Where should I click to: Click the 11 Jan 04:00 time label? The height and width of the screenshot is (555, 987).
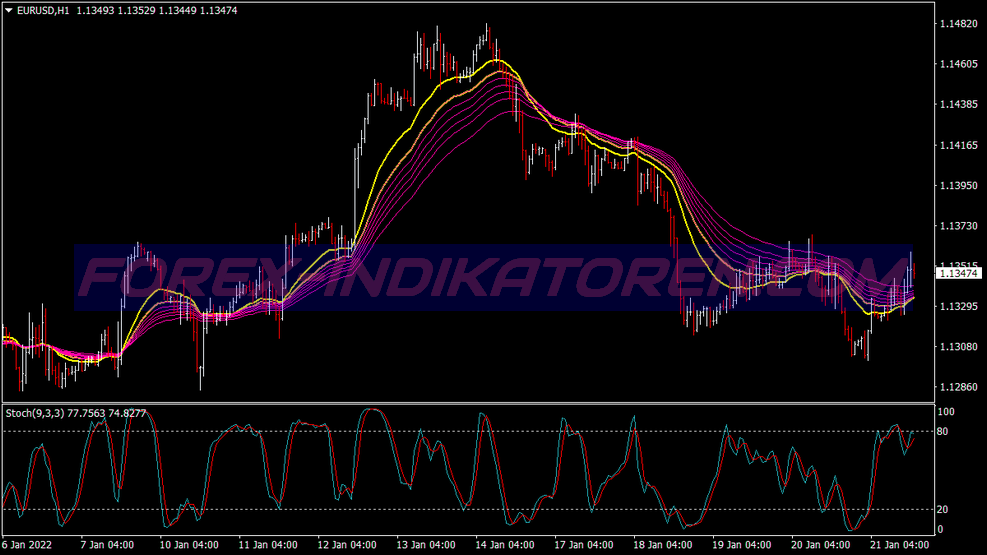tap(268, 545)
